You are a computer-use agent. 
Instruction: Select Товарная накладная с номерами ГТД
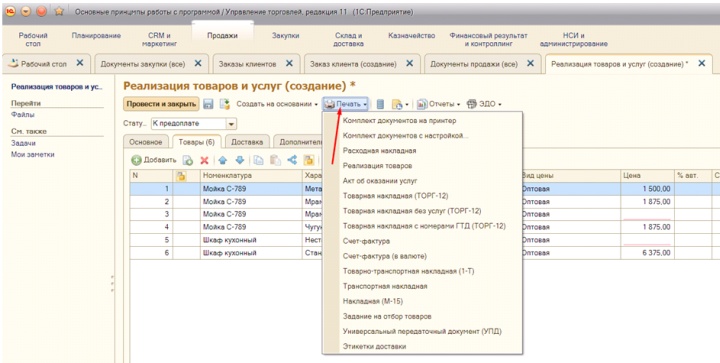tap(424, 226)
